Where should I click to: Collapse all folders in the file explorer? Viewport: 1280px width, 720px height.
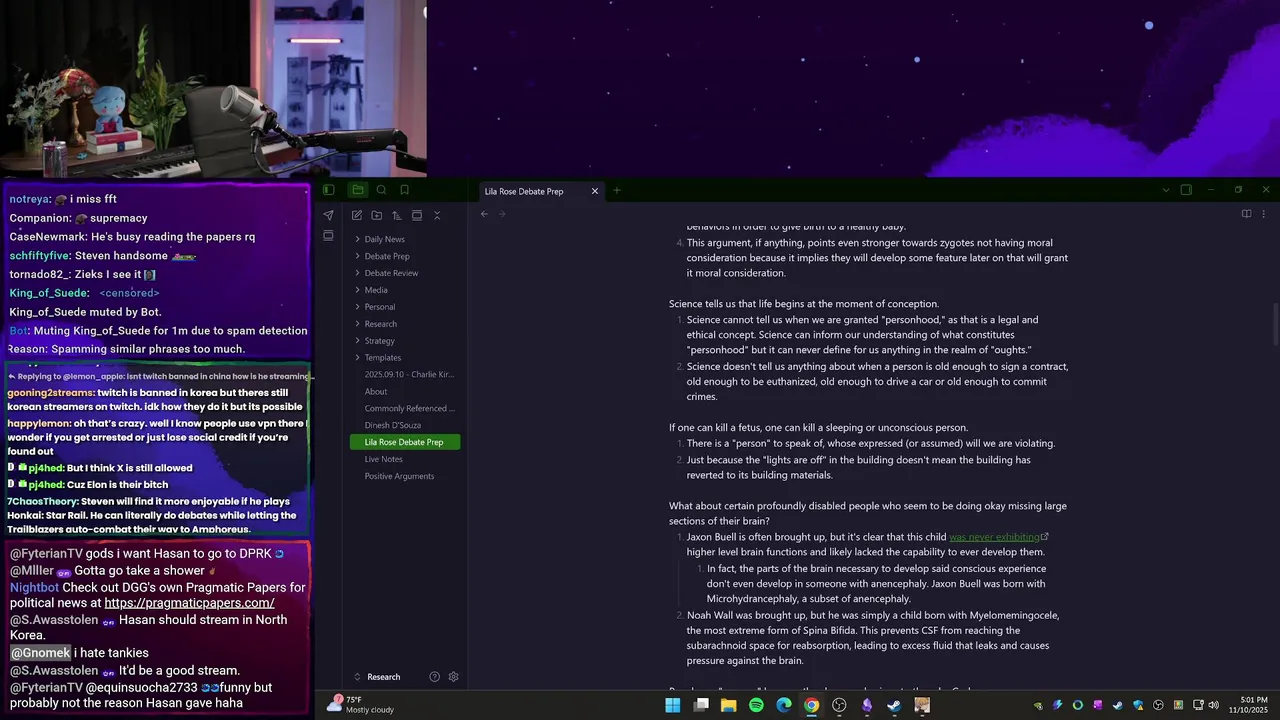[437, 215]
